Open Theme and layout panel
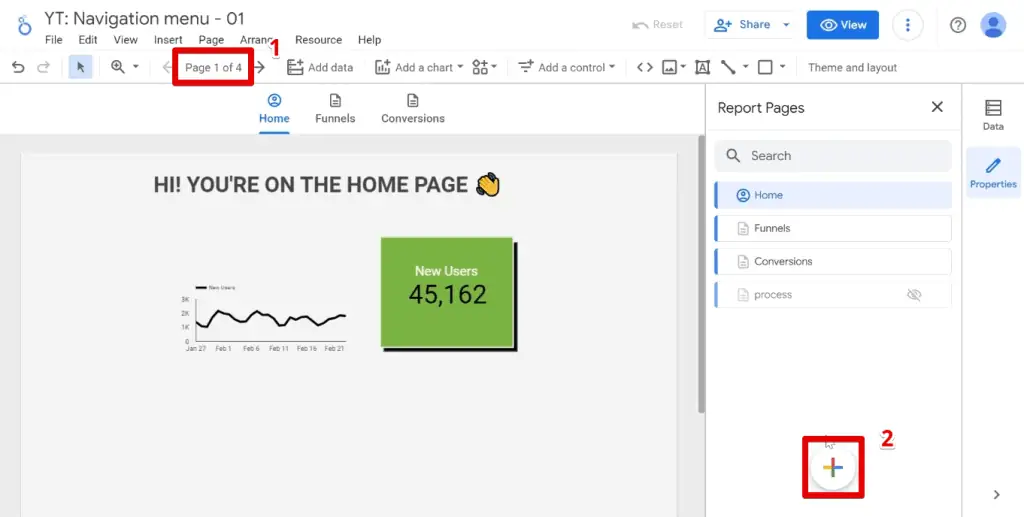This screenshot has height=517, width=1024. pyautogui.click(x=852, y=67)
